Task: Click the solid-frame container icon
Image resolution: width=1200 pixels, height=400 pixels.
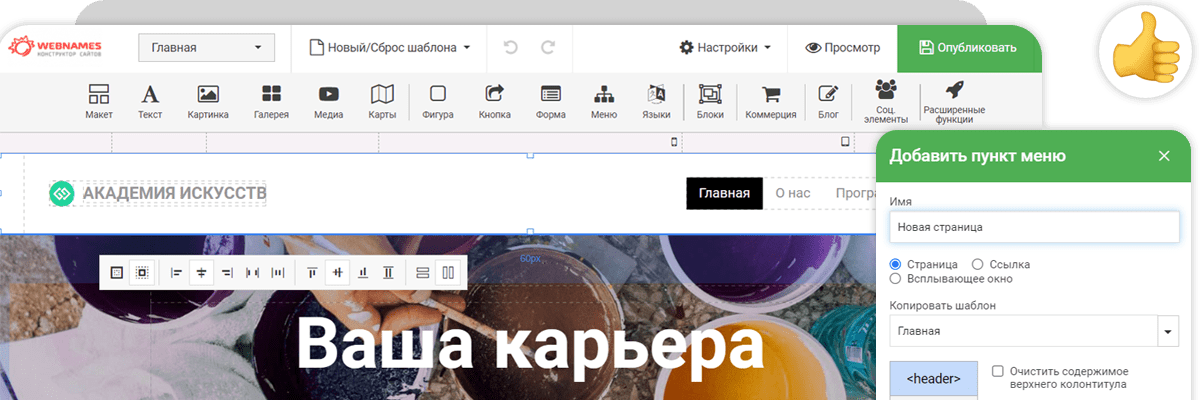Action: click(117, 272)
